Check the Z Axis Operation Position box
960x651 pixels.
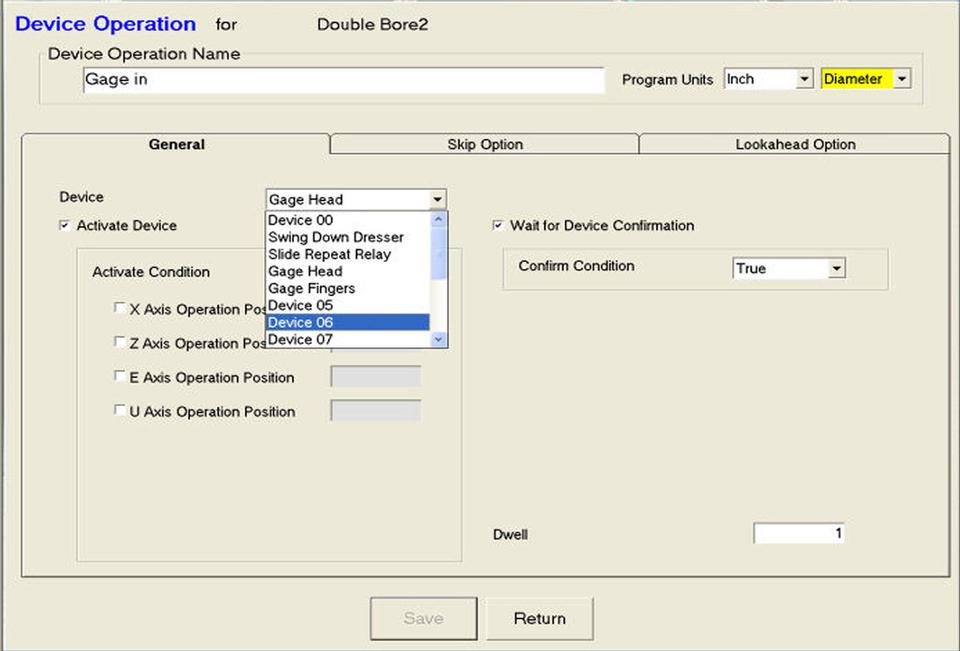pyautogui.click(x=120, y=343)
